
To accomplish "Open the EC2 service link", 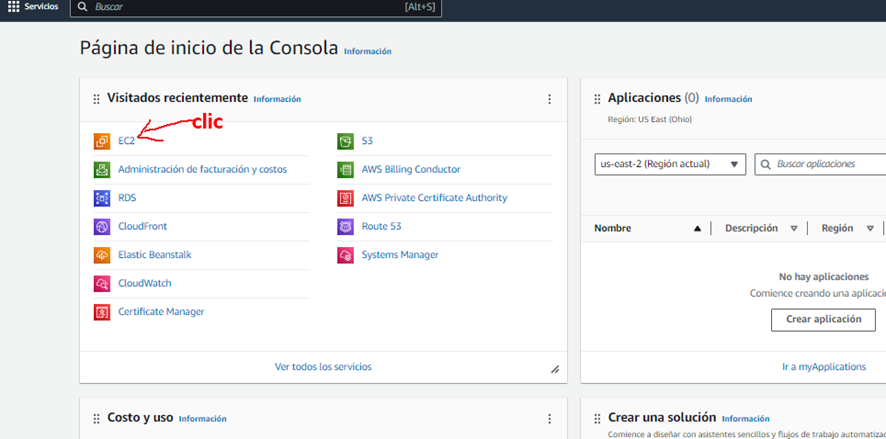I will 127,141.
